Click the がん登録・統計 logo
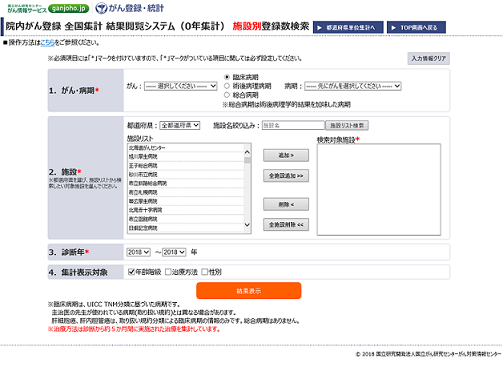Viewport: 503px width, 367px height. [130, 8]
